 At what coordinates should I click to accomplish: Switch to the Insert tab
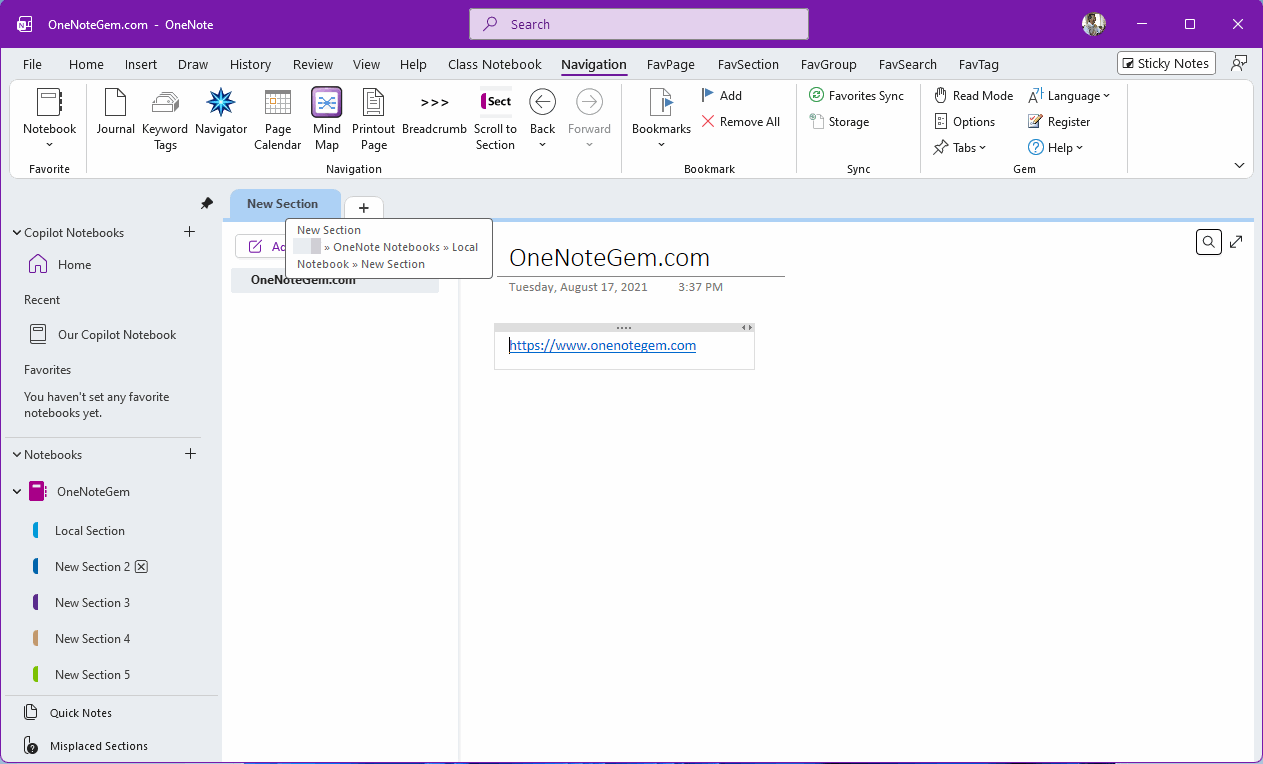141,64
